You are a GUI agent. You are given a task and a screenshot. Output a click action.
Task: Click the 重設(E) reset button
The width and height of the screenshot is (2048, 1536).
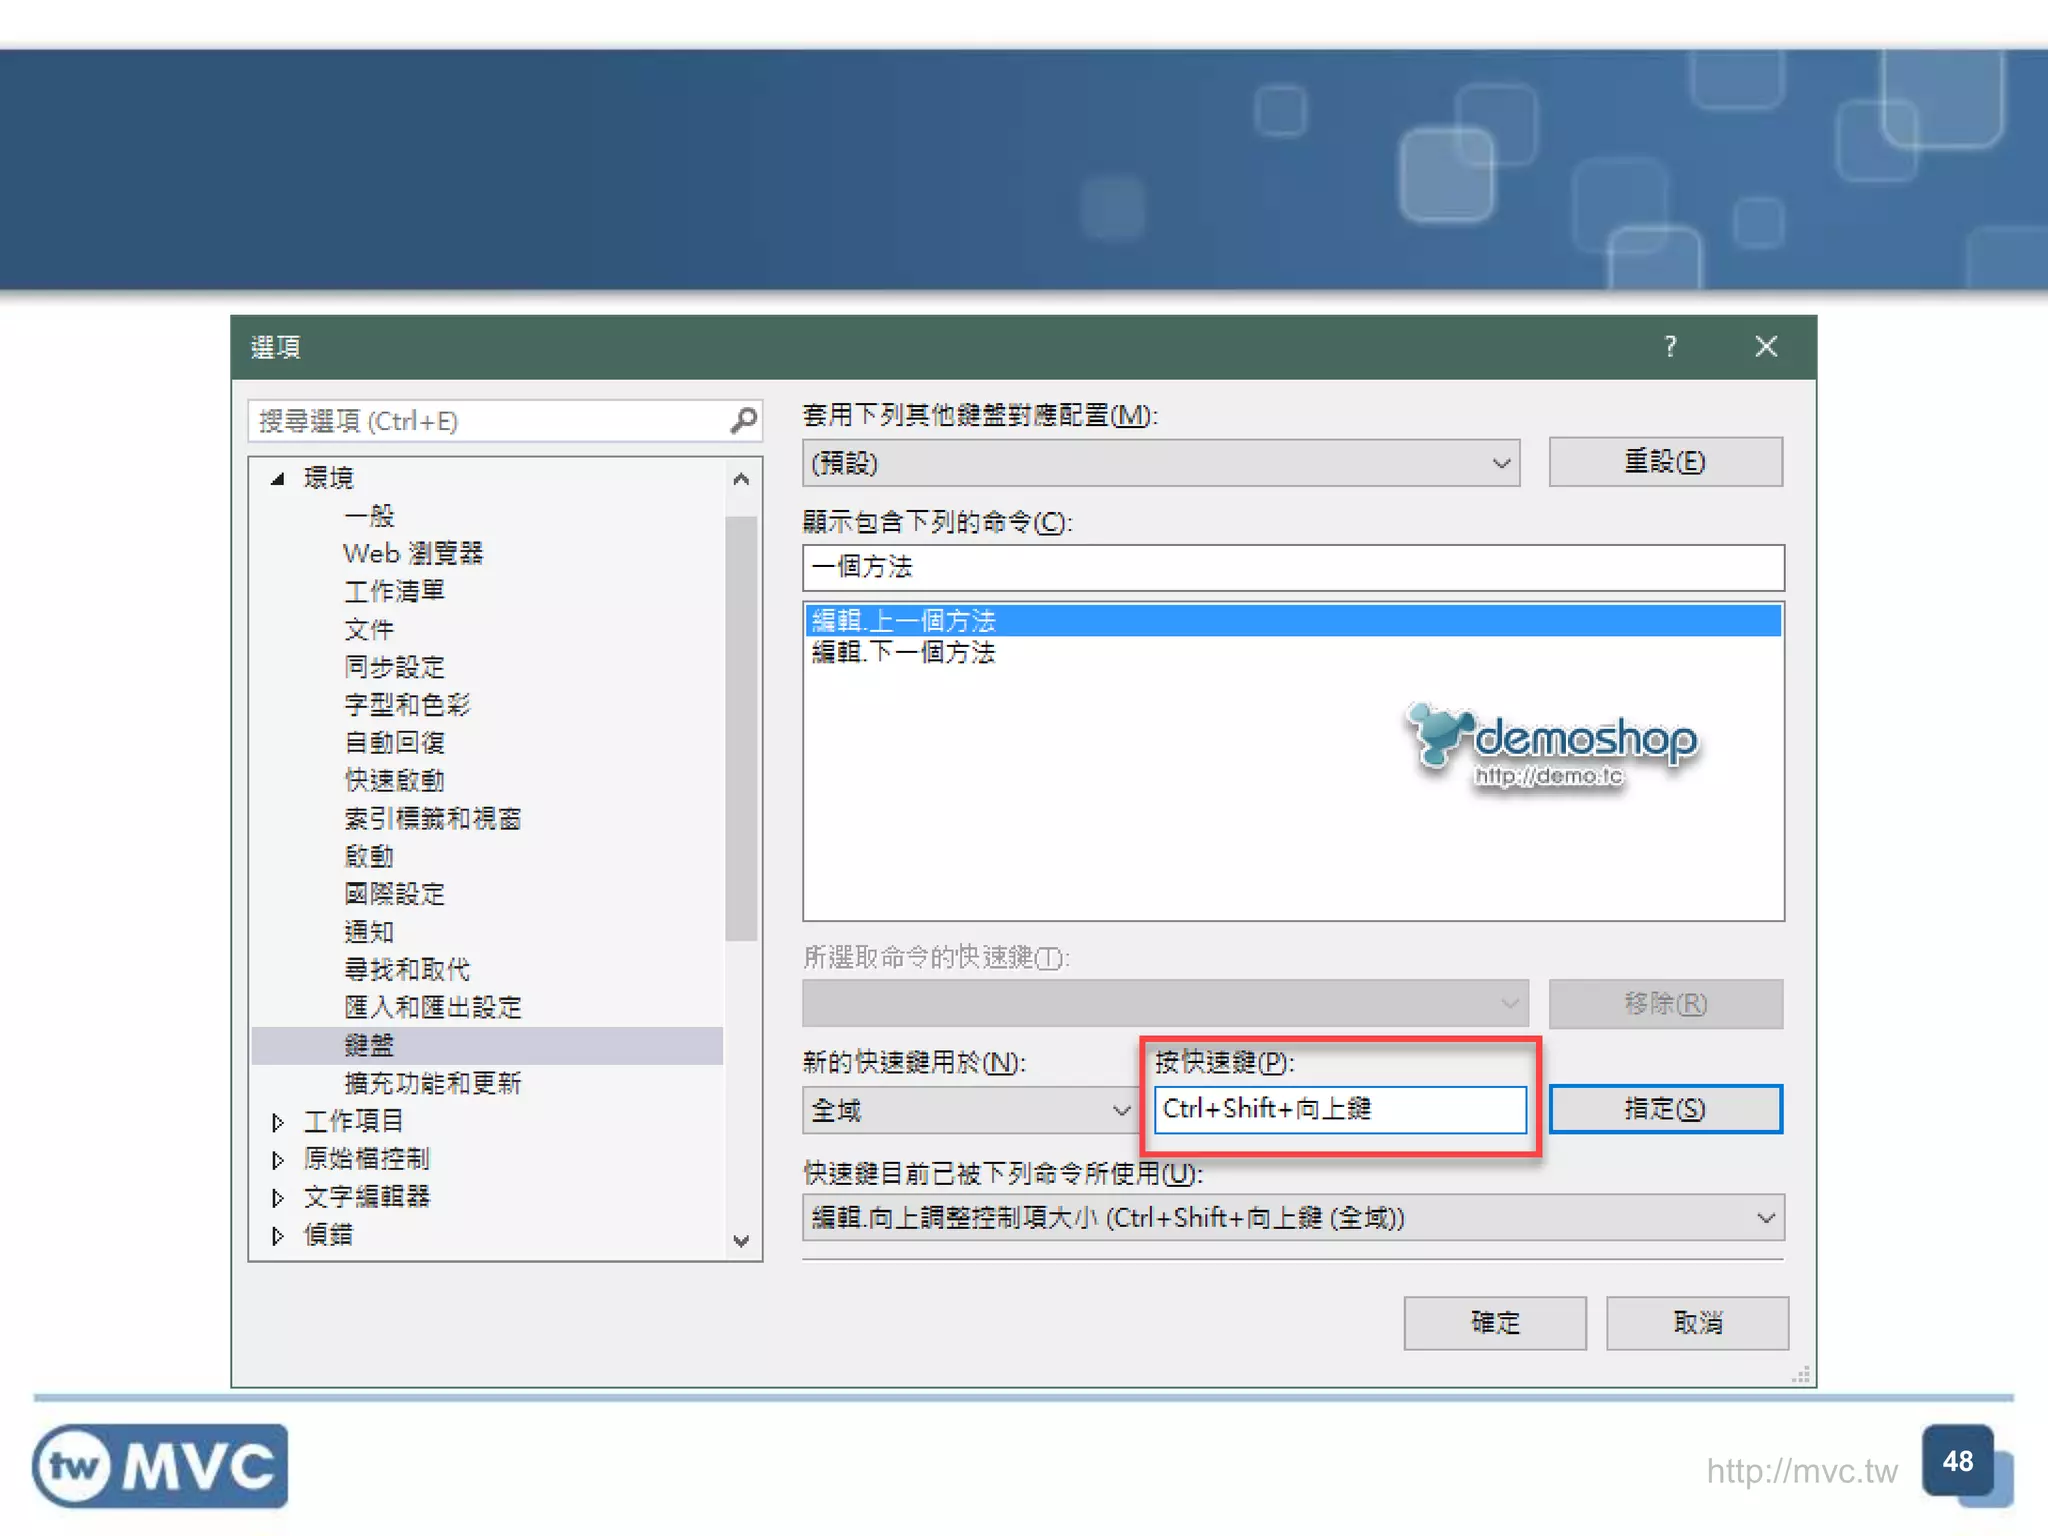coord(1665,462)
